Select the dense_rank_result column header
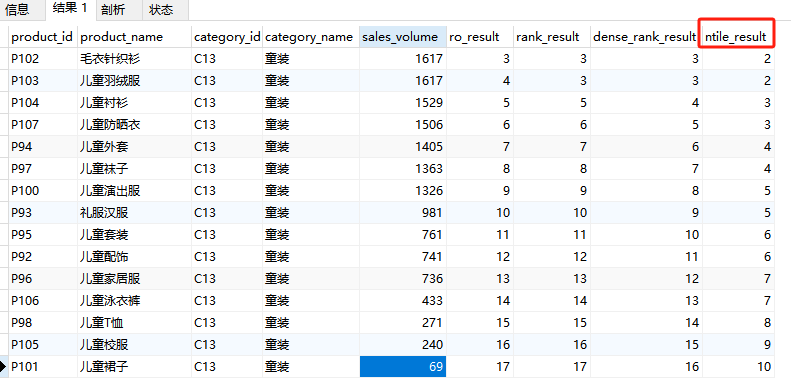Screen dimensions: 791x382 click(646, 37)
